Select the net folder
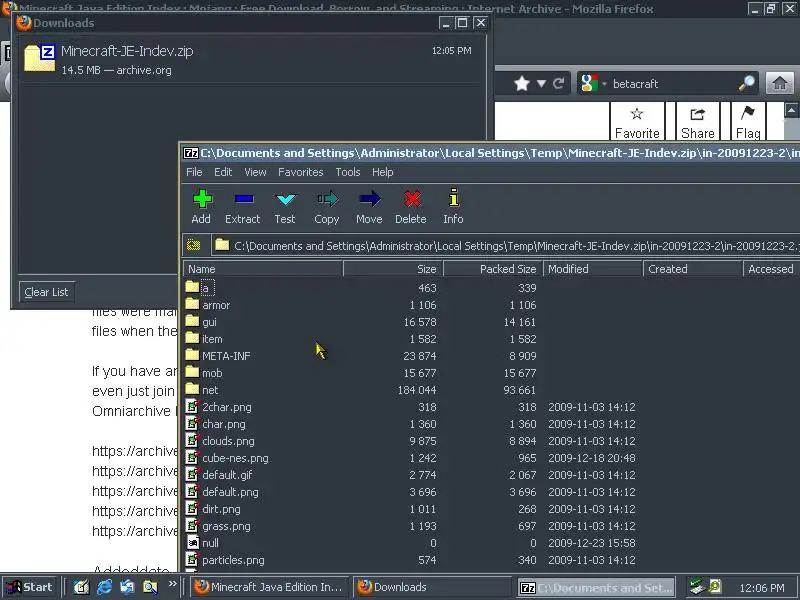Image resolution: width=800 pixels, height=600 pixels. click(x=210, y=390)
